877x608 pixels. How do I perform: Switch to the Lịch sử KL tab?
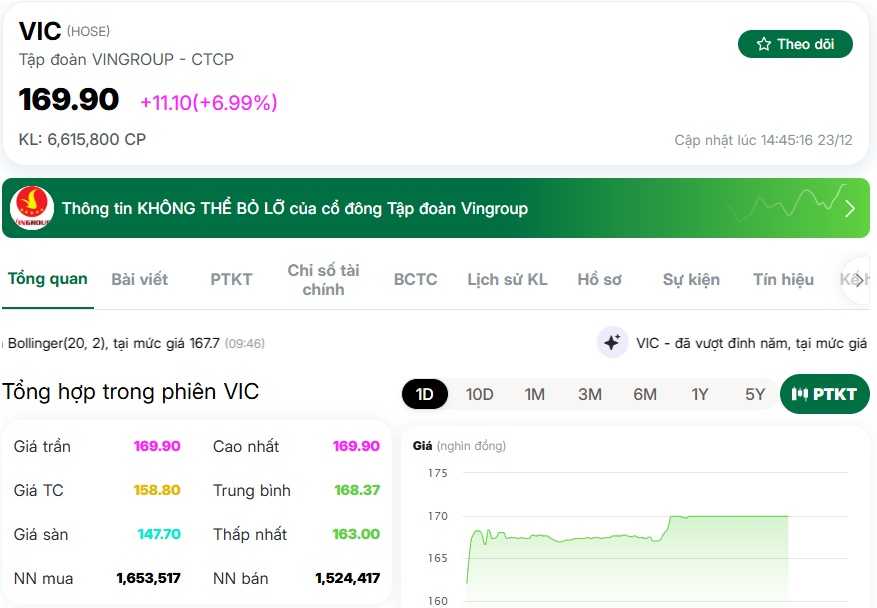coord(508,280)
